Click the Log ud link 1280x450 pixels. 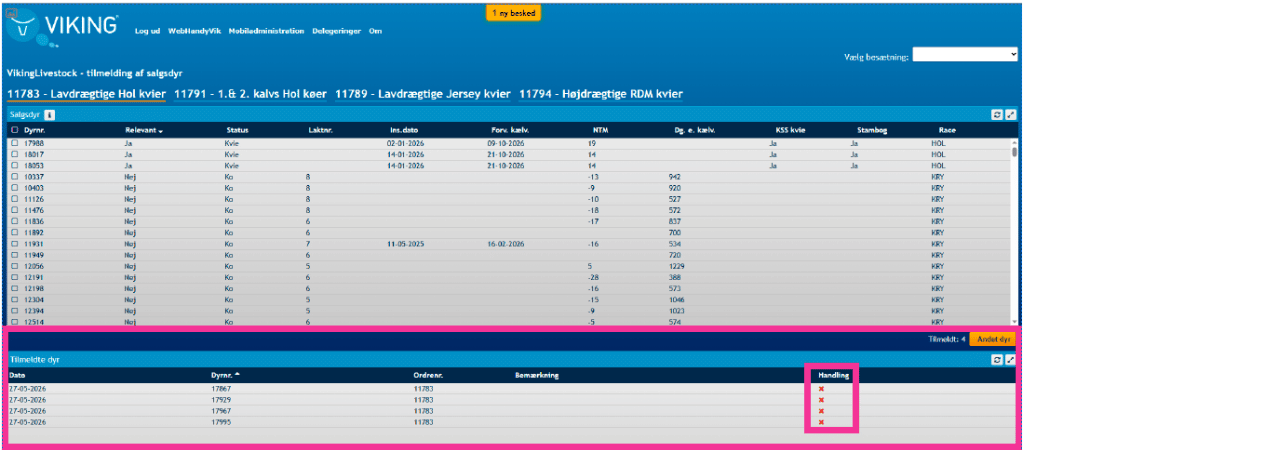pyautogui.click(x=147, y=31)
